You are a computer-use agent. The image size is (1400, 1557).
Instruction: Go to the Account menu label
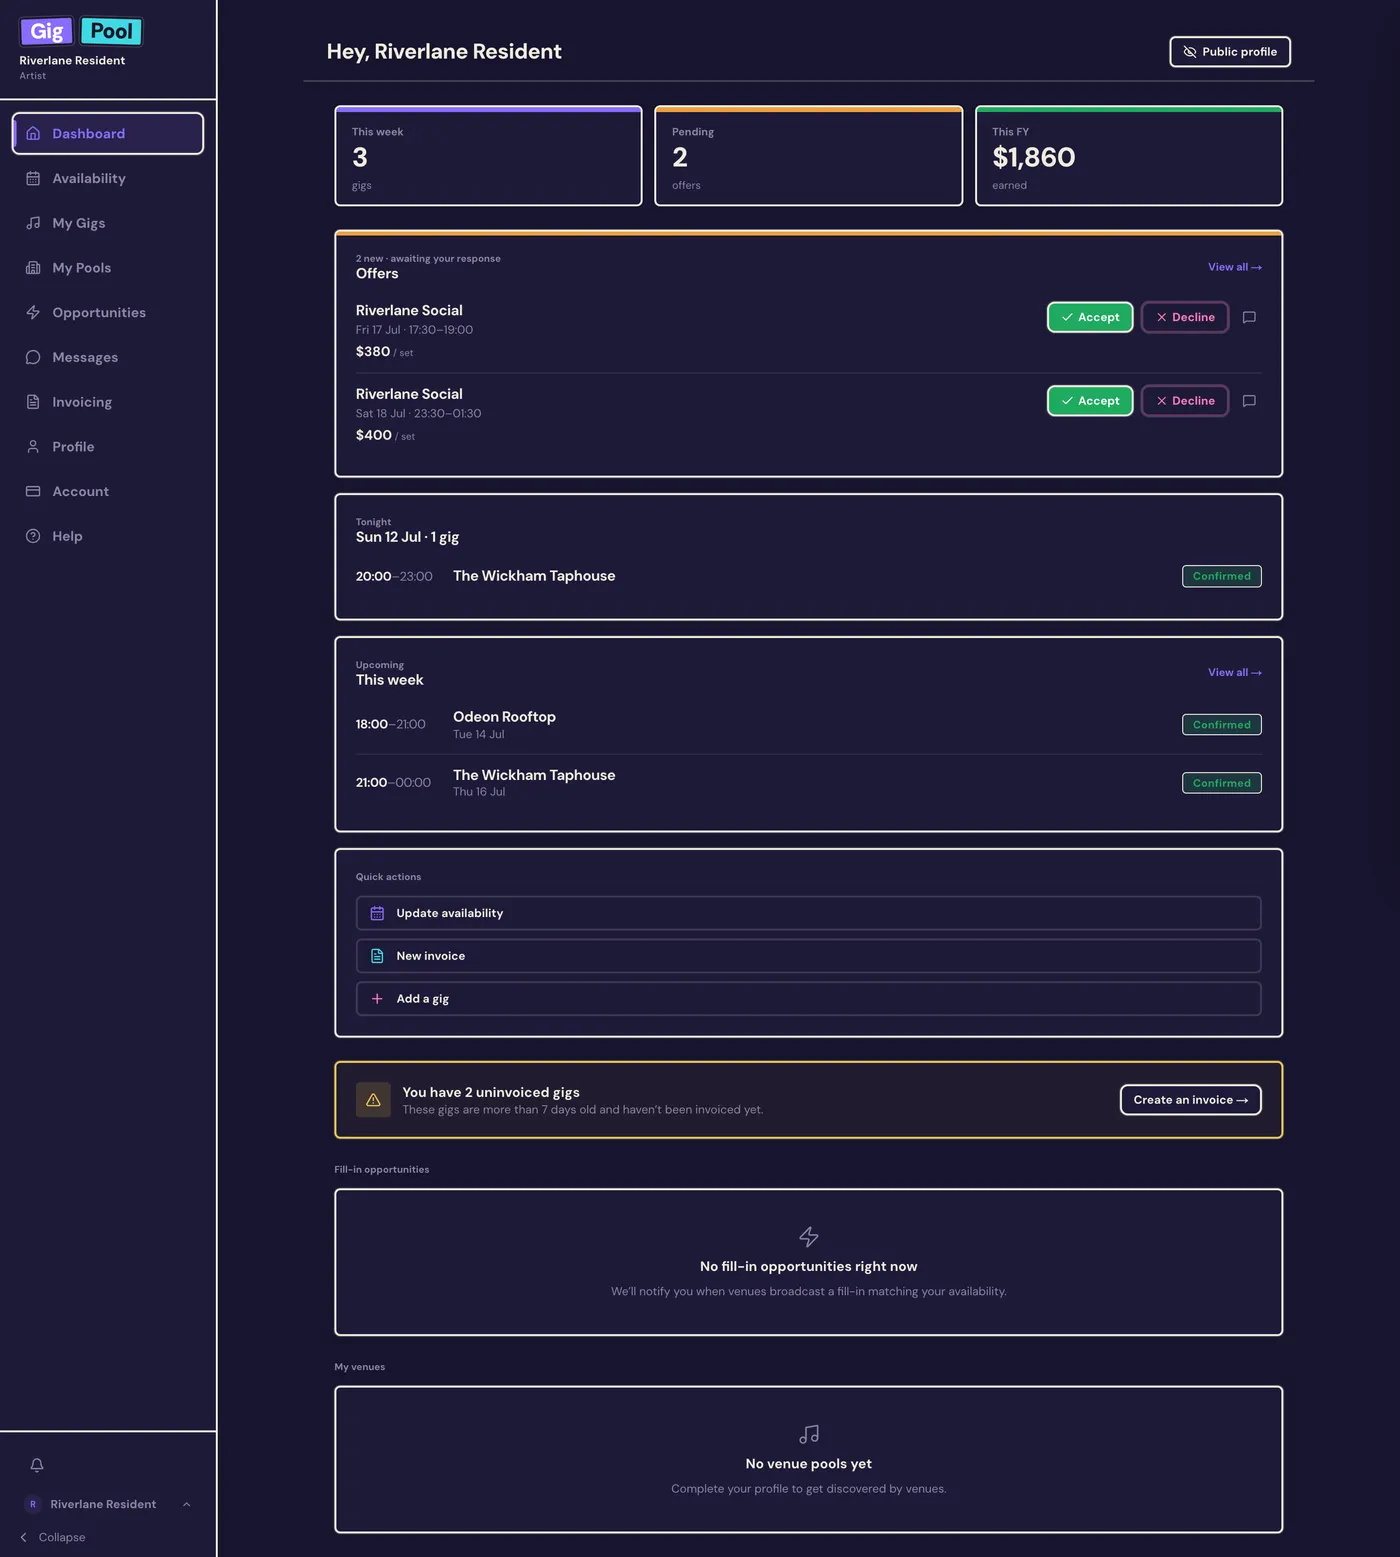point(81,491)
